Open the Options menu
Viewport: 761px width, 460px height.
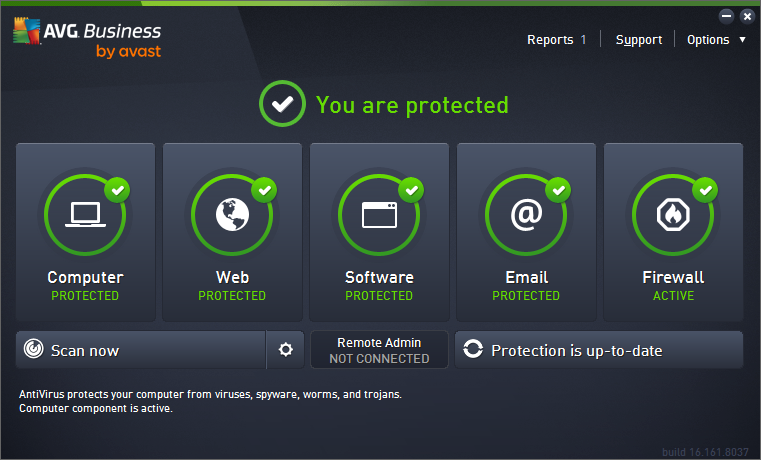(x=708, y=40)
